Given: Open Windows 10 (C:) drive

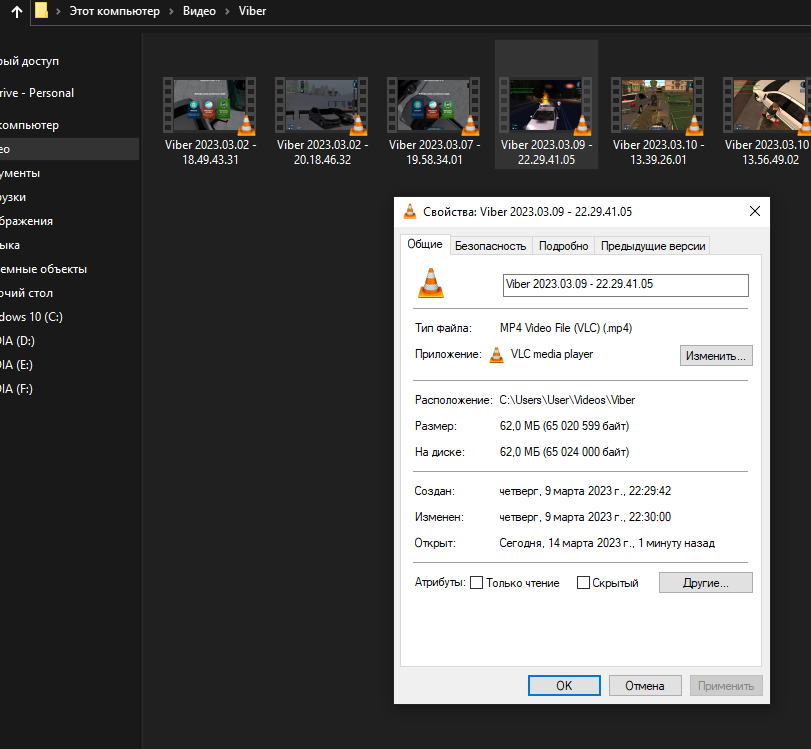Looking at the screenshot, I should pos(31,317).
